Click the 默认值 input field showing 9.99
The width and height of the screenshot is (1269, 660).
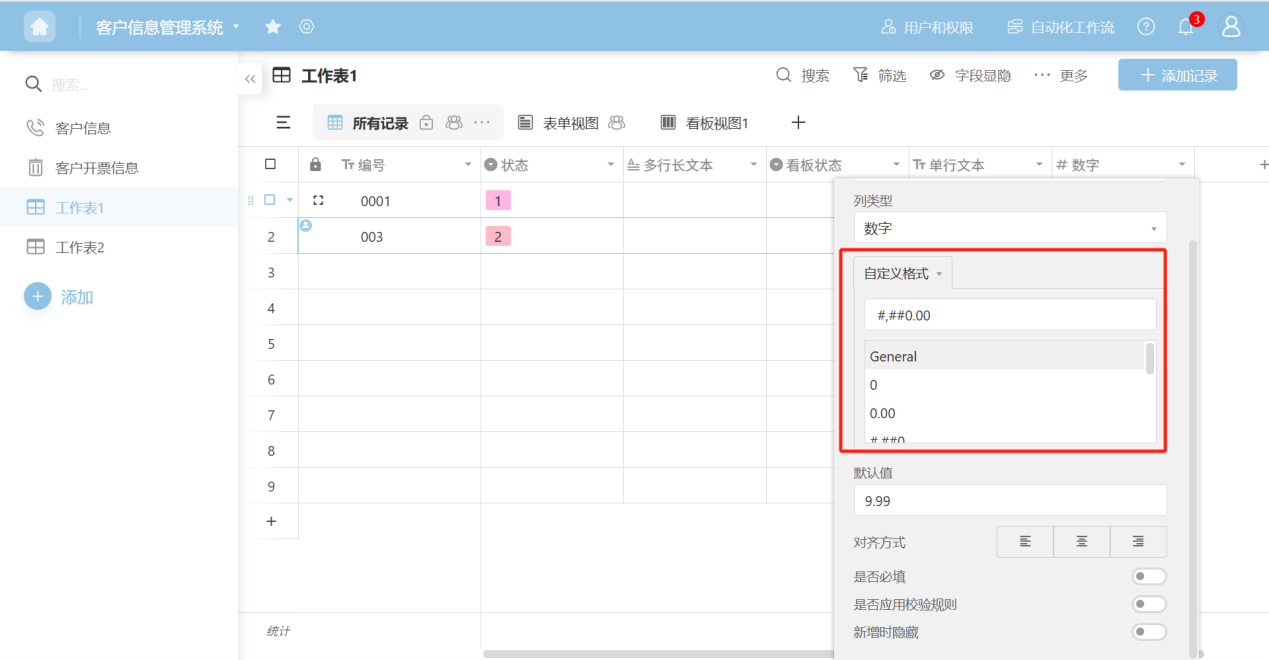[x=1009, y=500]
